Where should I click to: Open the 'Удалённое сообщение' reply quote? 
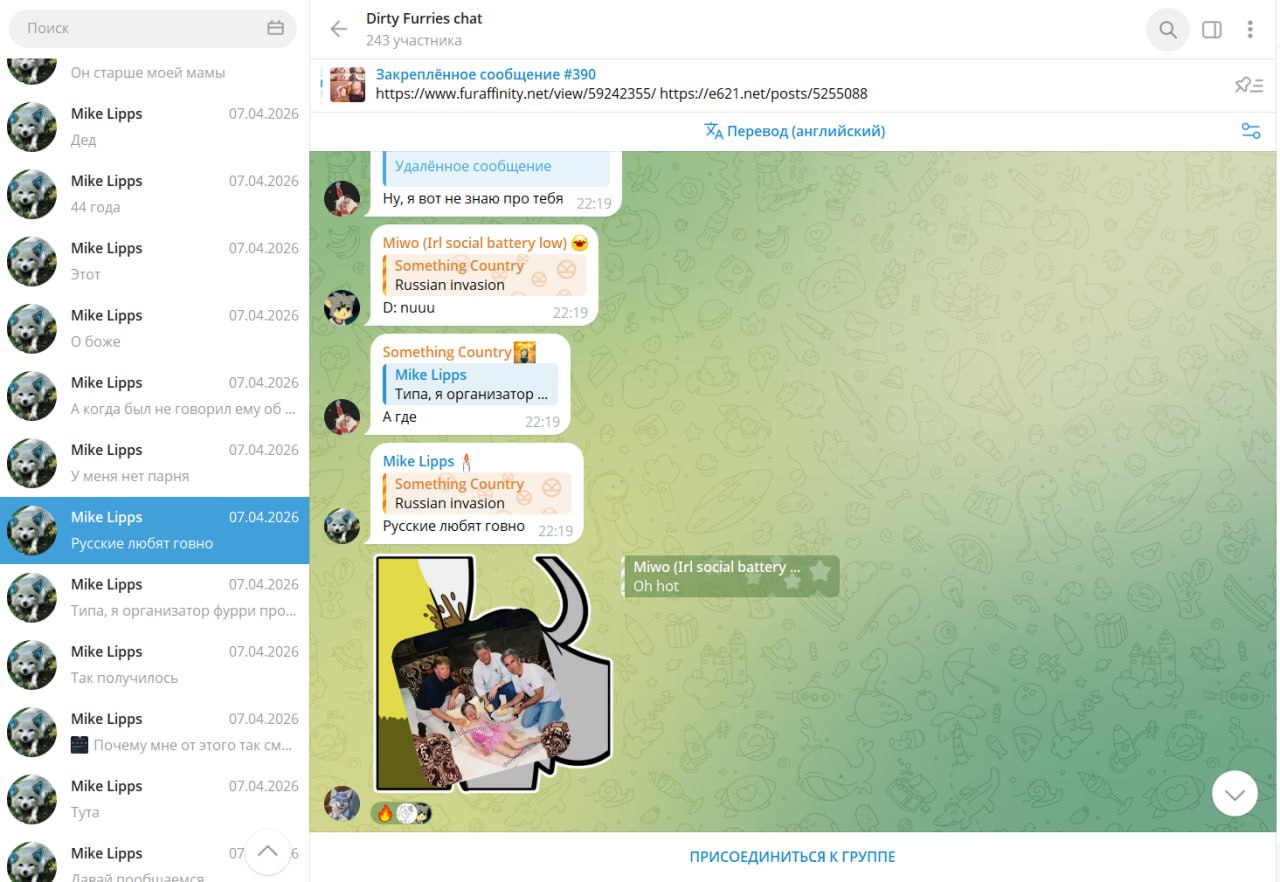[496, 167]
